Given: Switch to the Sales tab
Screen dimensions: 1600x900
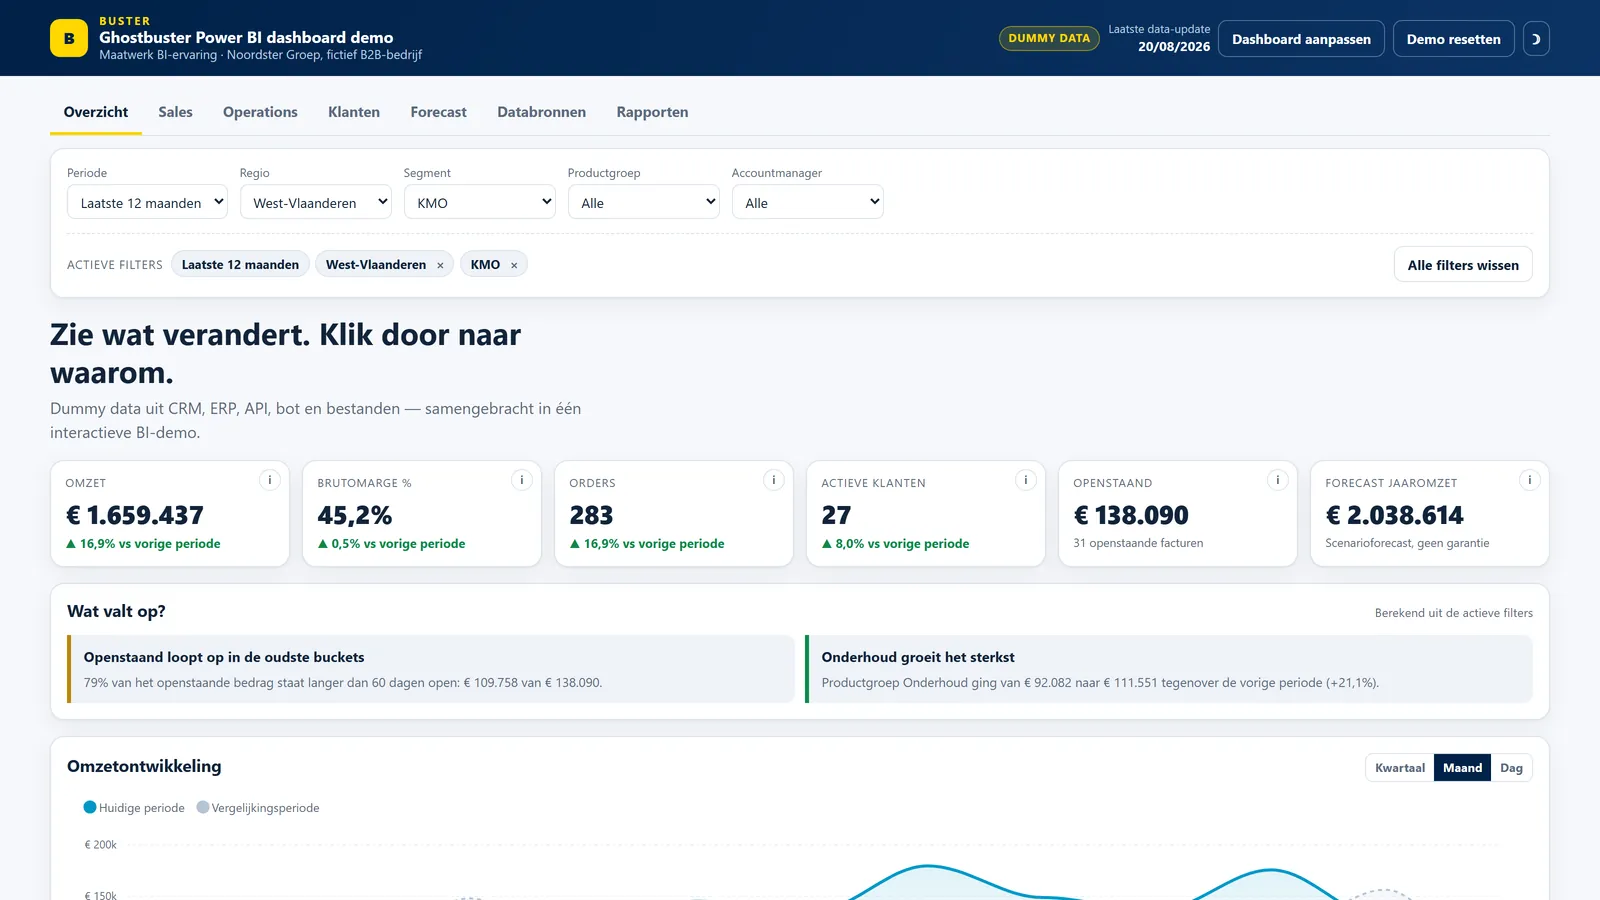Looking at the screenshot, I should [x=175, y=112].
